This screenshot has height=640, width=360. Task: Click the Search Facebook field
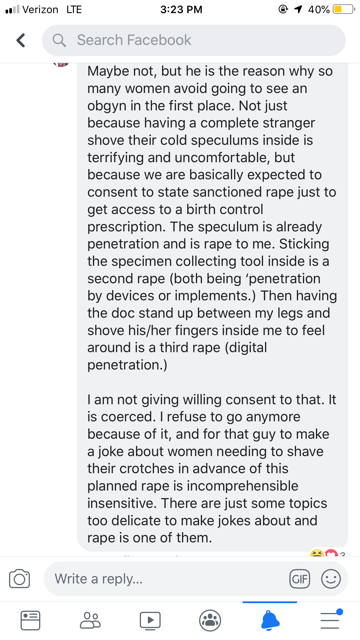[194, 40]
